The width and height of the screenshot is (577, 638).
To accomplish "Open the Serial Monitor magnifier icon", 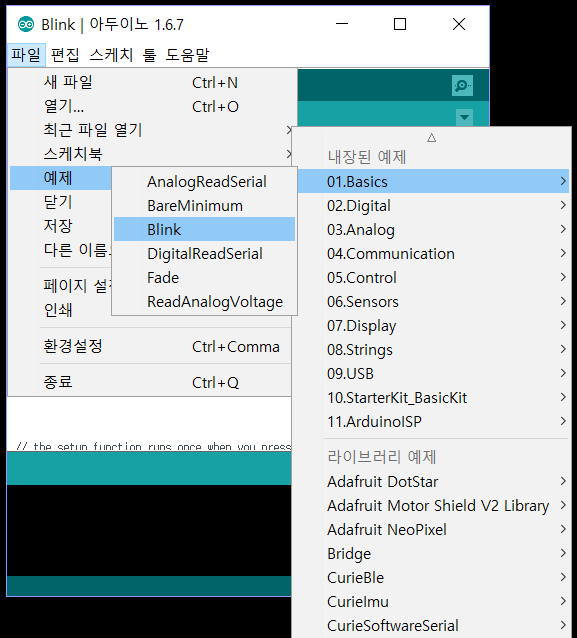I will point(462,85).
